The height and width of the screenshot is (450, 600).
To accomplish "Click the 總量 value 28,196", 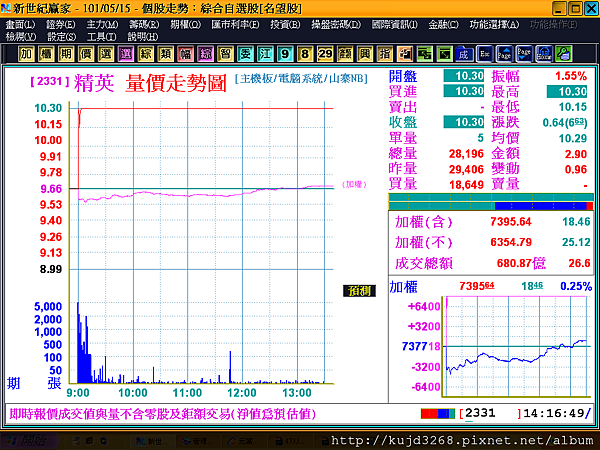I will click(466, 154).
